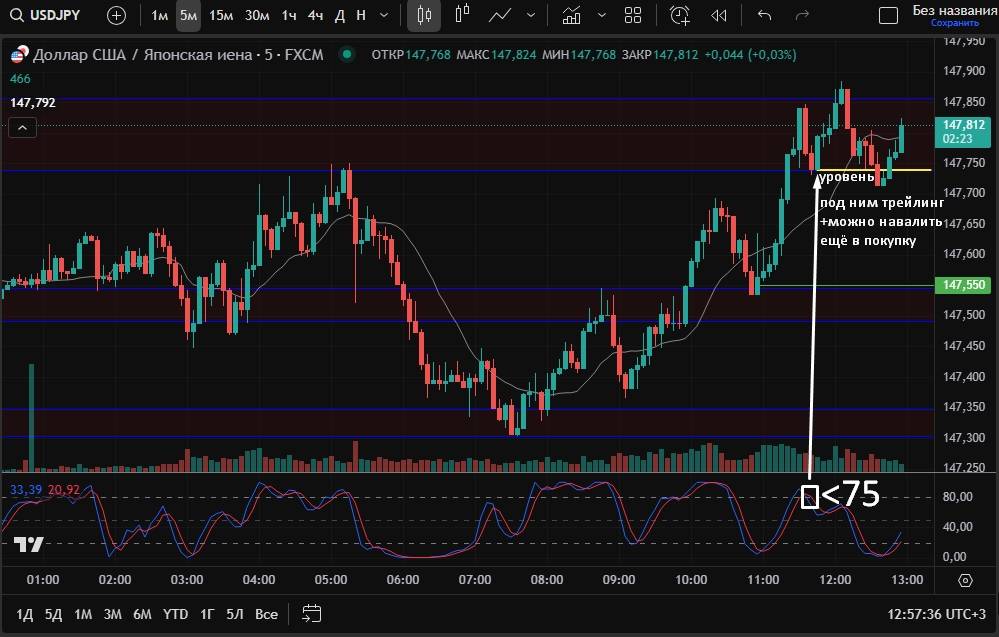Click the add symbol plus icon
Image resolution: width=999 pixels, height=637 pixels.
click(117, 15)
